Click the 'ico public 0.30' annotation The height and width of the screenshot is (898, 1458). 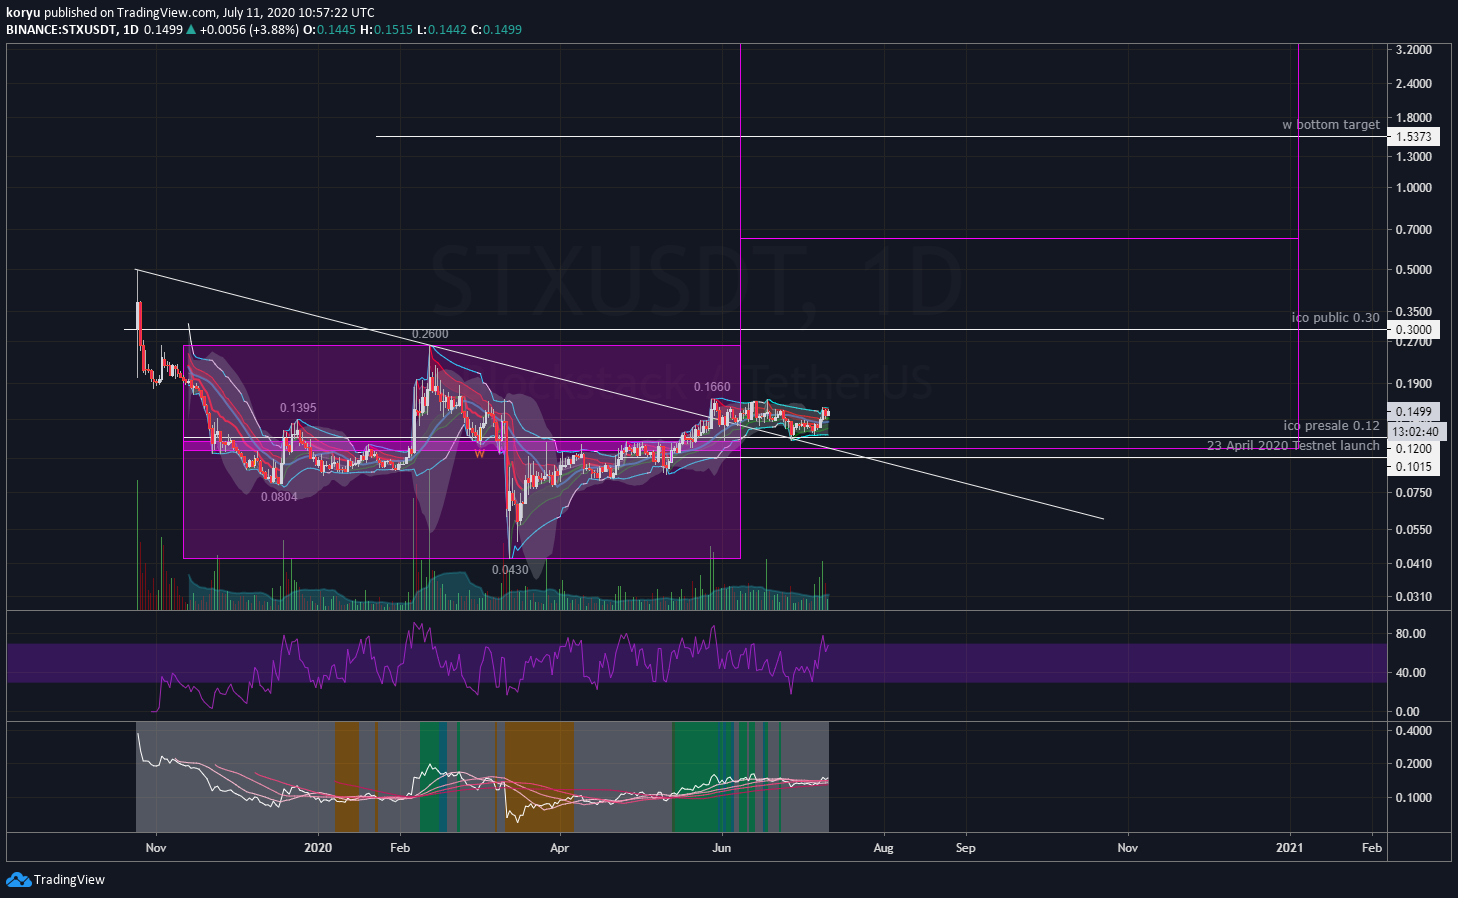1335,318
